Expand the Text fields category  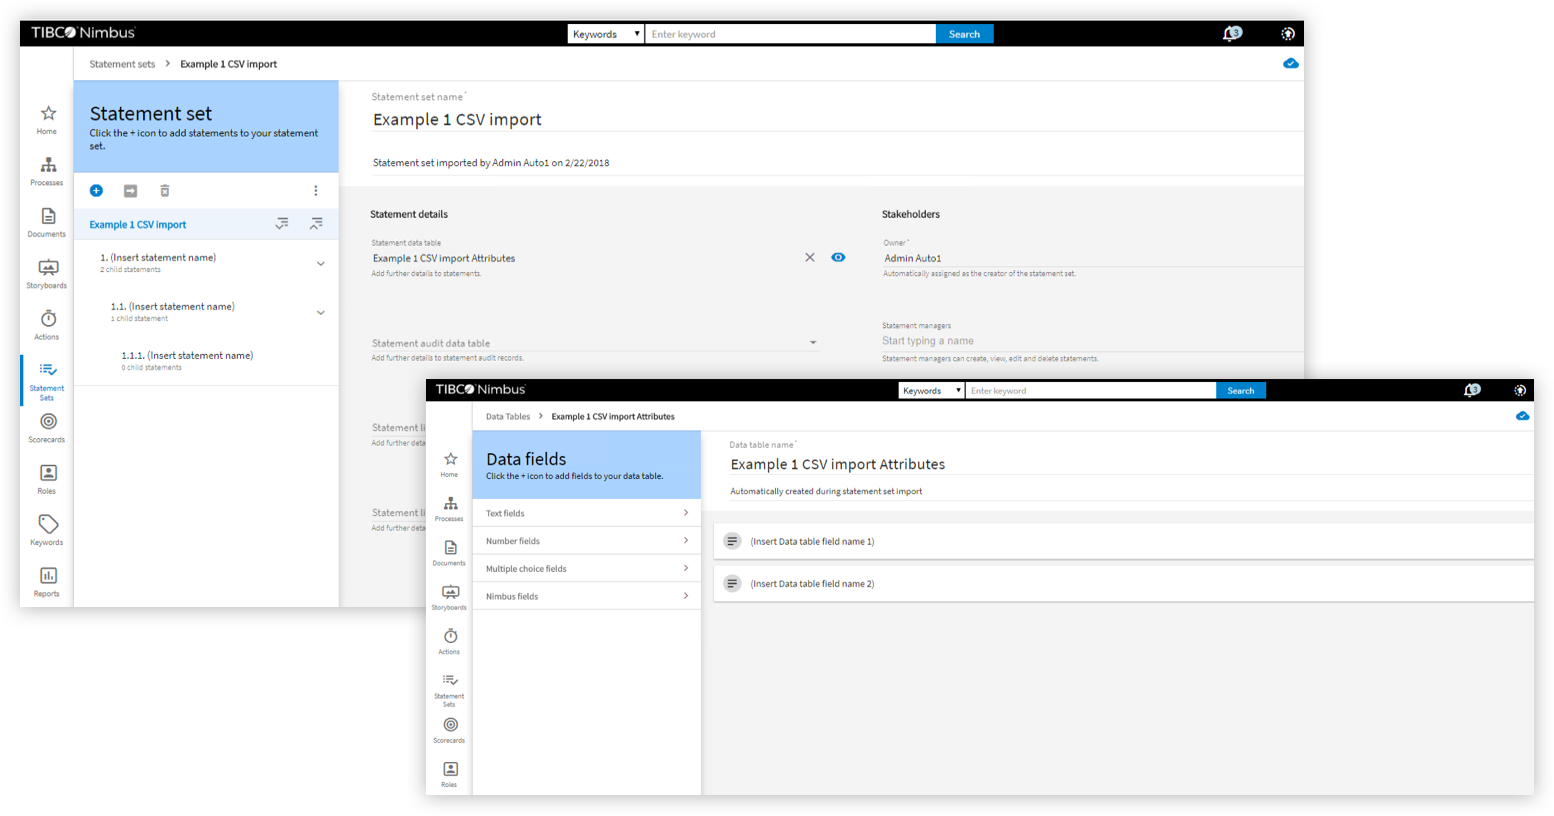586,513
